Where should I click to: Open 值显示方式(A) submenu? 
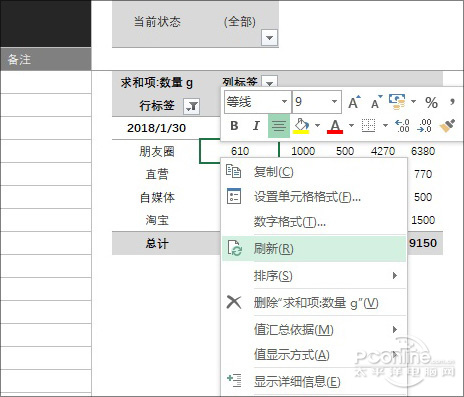314,354
